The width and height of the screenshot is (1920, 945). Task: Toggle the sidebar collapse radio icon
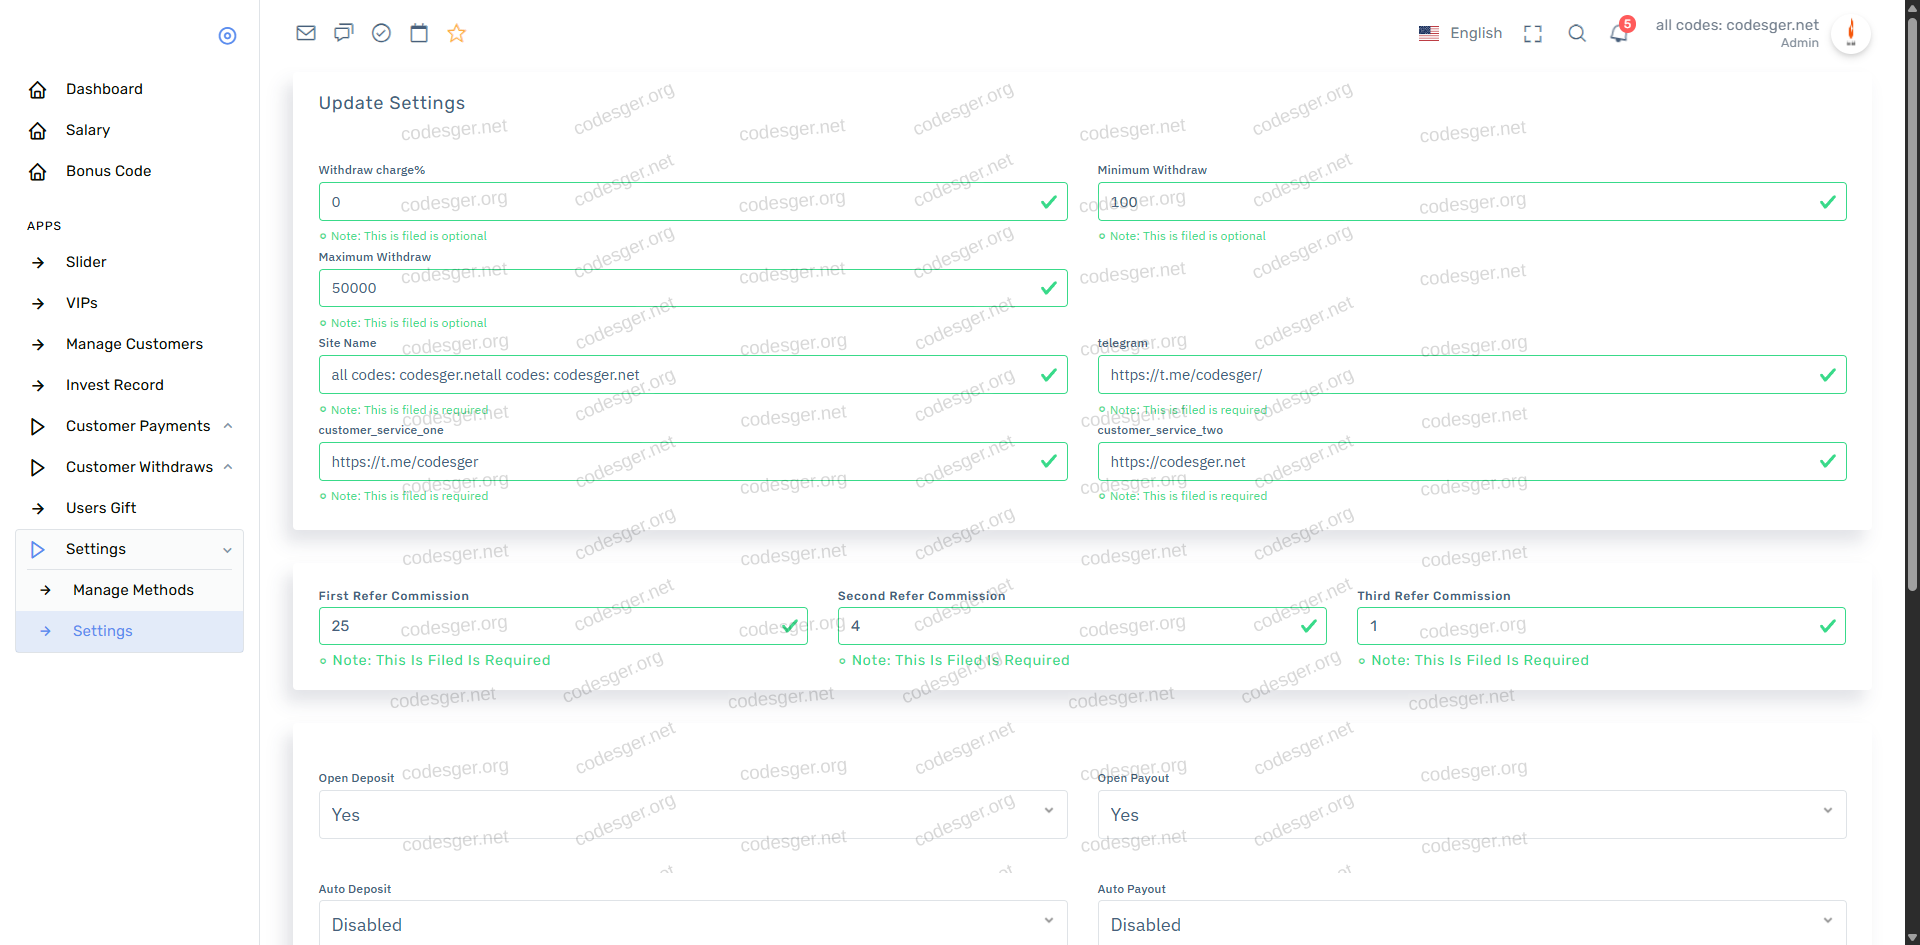click(227, 36)
